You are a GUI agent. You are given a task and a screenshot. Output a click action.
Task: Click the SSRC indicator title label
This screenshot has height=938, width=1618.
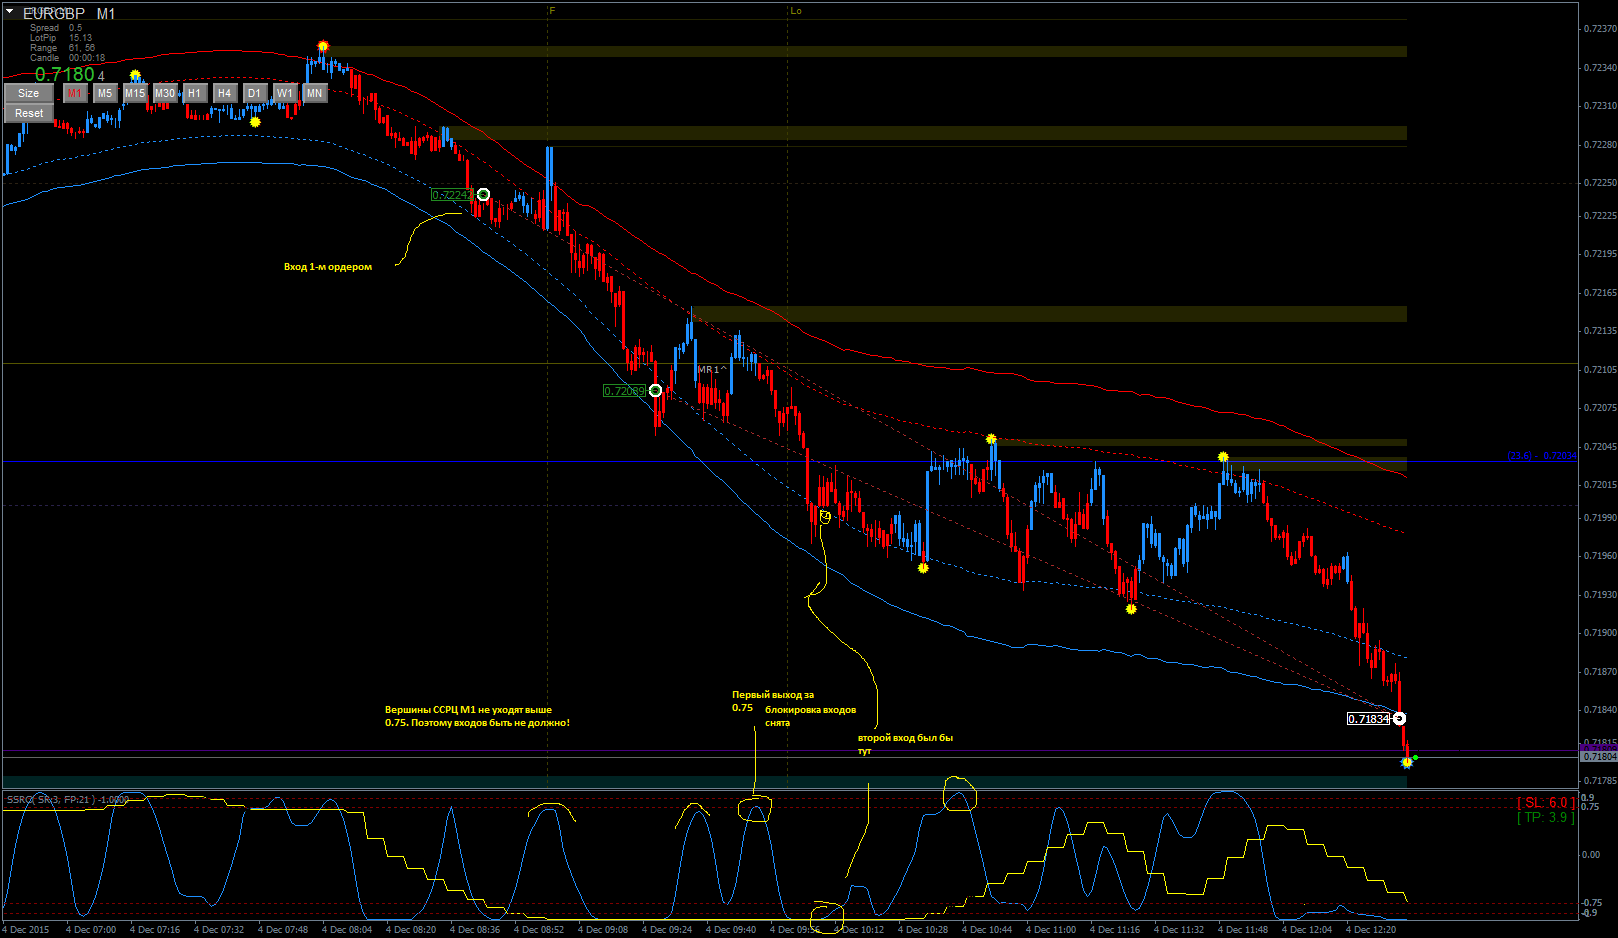[x=67, y=800]
